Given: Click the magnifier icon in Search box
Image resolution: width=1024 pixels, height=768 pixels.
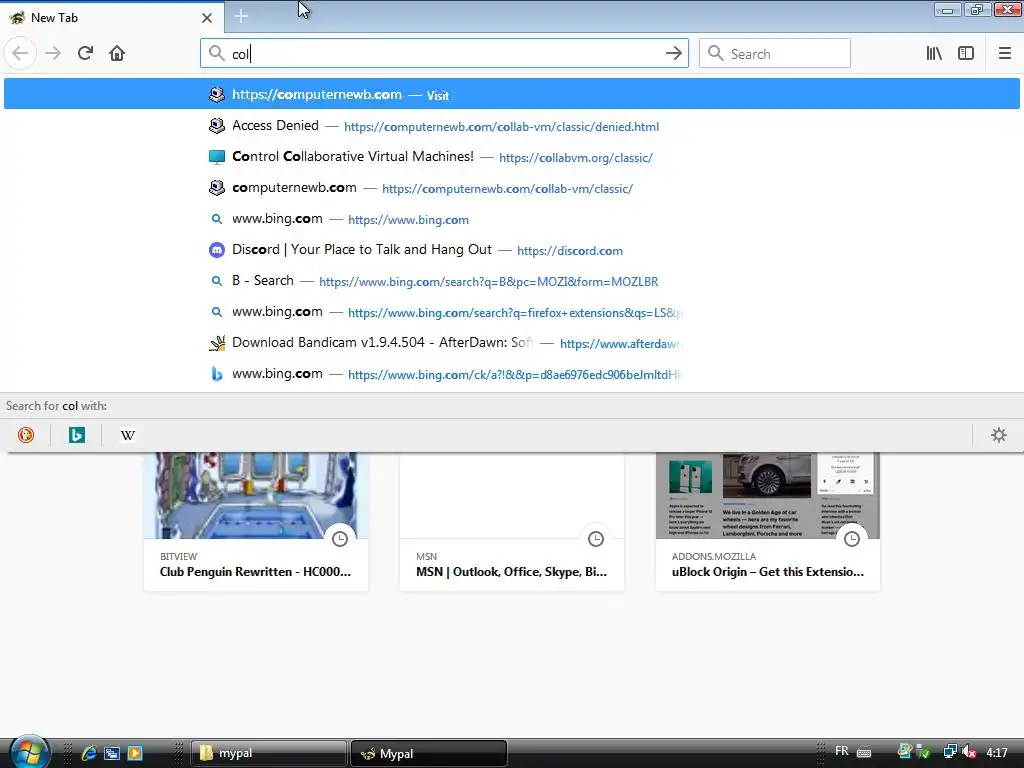Looking at the screenshot, I should point(716,53).
